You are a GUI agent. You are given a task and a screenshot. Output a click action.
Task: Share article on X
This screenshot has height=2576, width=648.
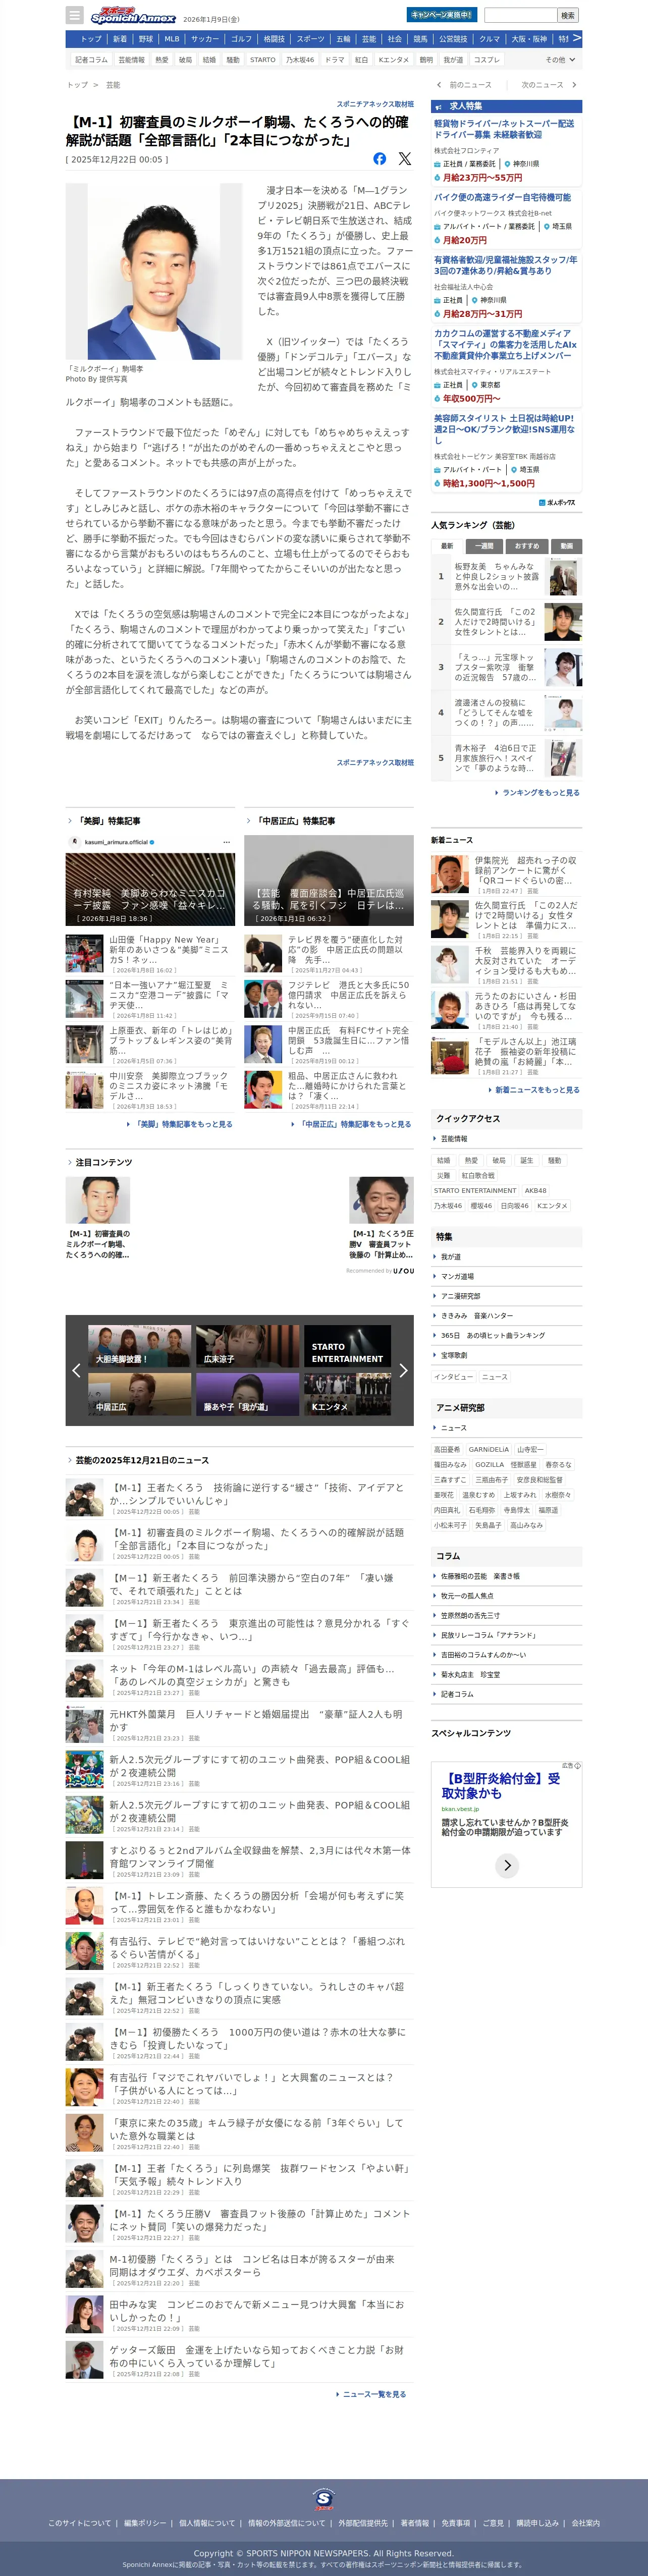tap(404, 158)
